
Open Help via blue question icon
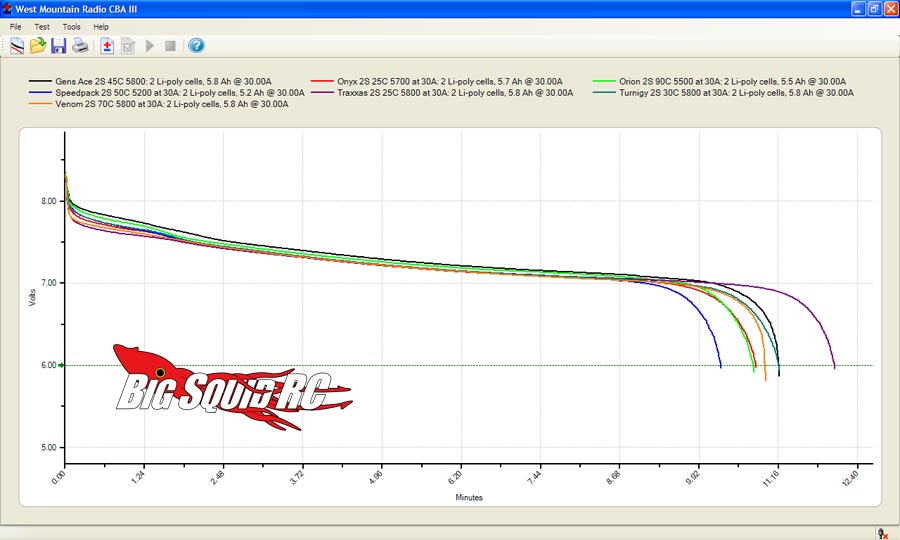[196, 45]
